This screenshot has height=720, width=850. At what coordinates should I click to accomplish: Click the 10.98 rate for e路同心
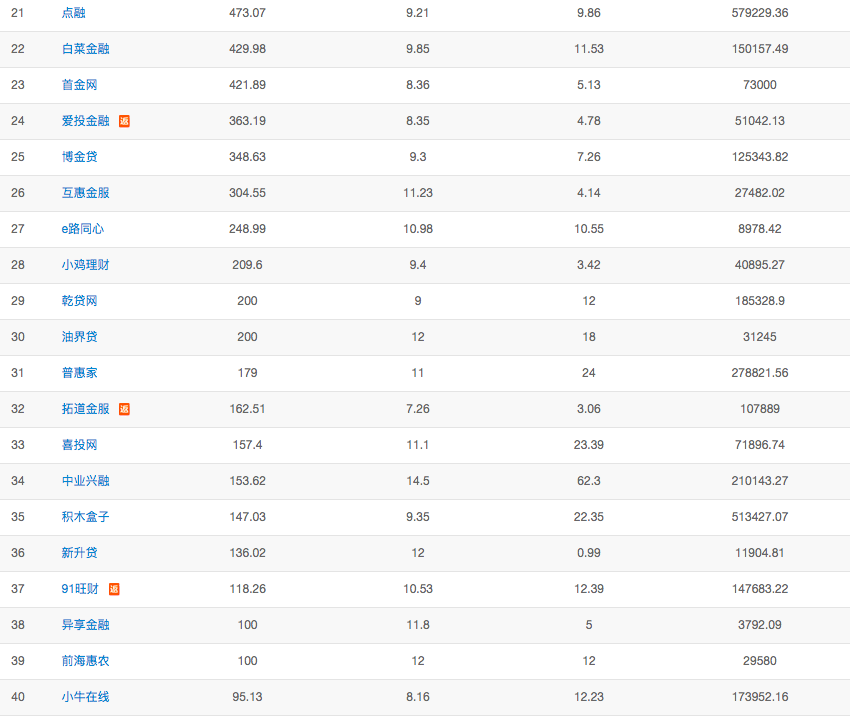(x=418, y=229)
